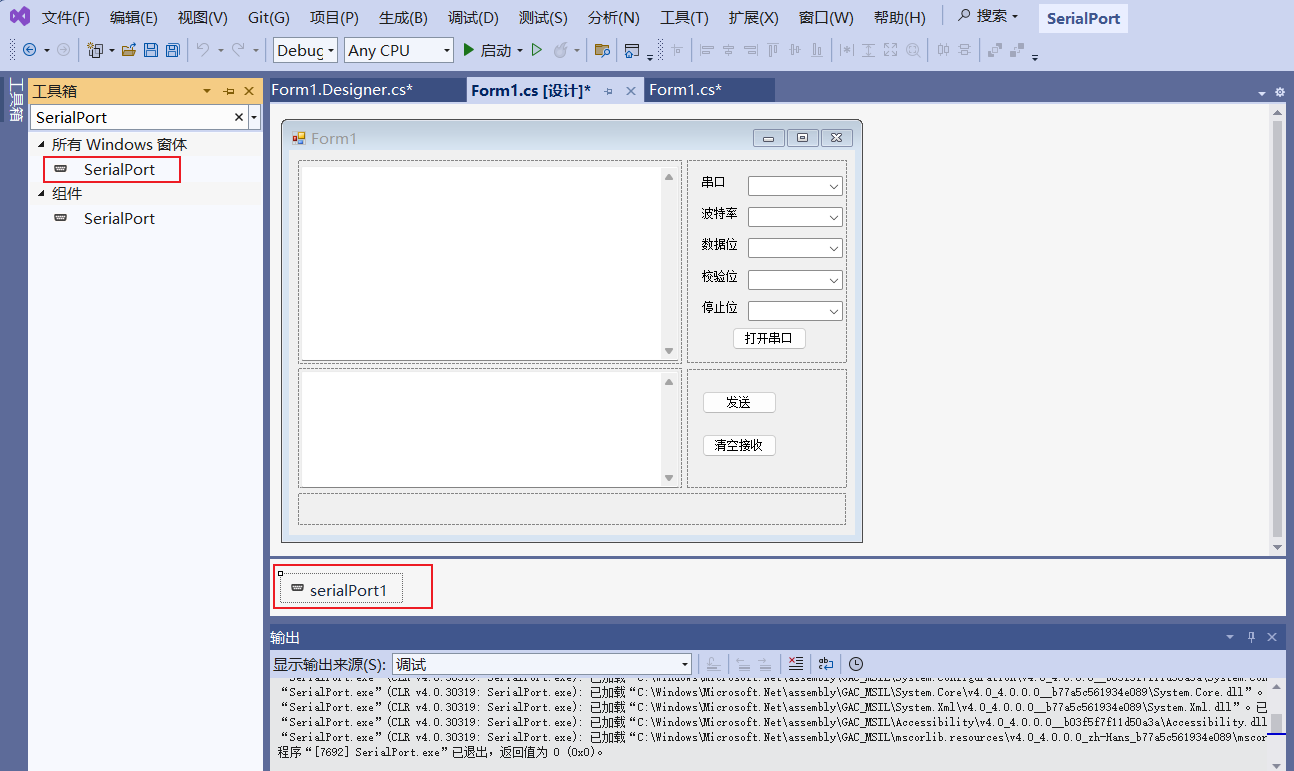Click the 发送 button on form

pos(739,402)
